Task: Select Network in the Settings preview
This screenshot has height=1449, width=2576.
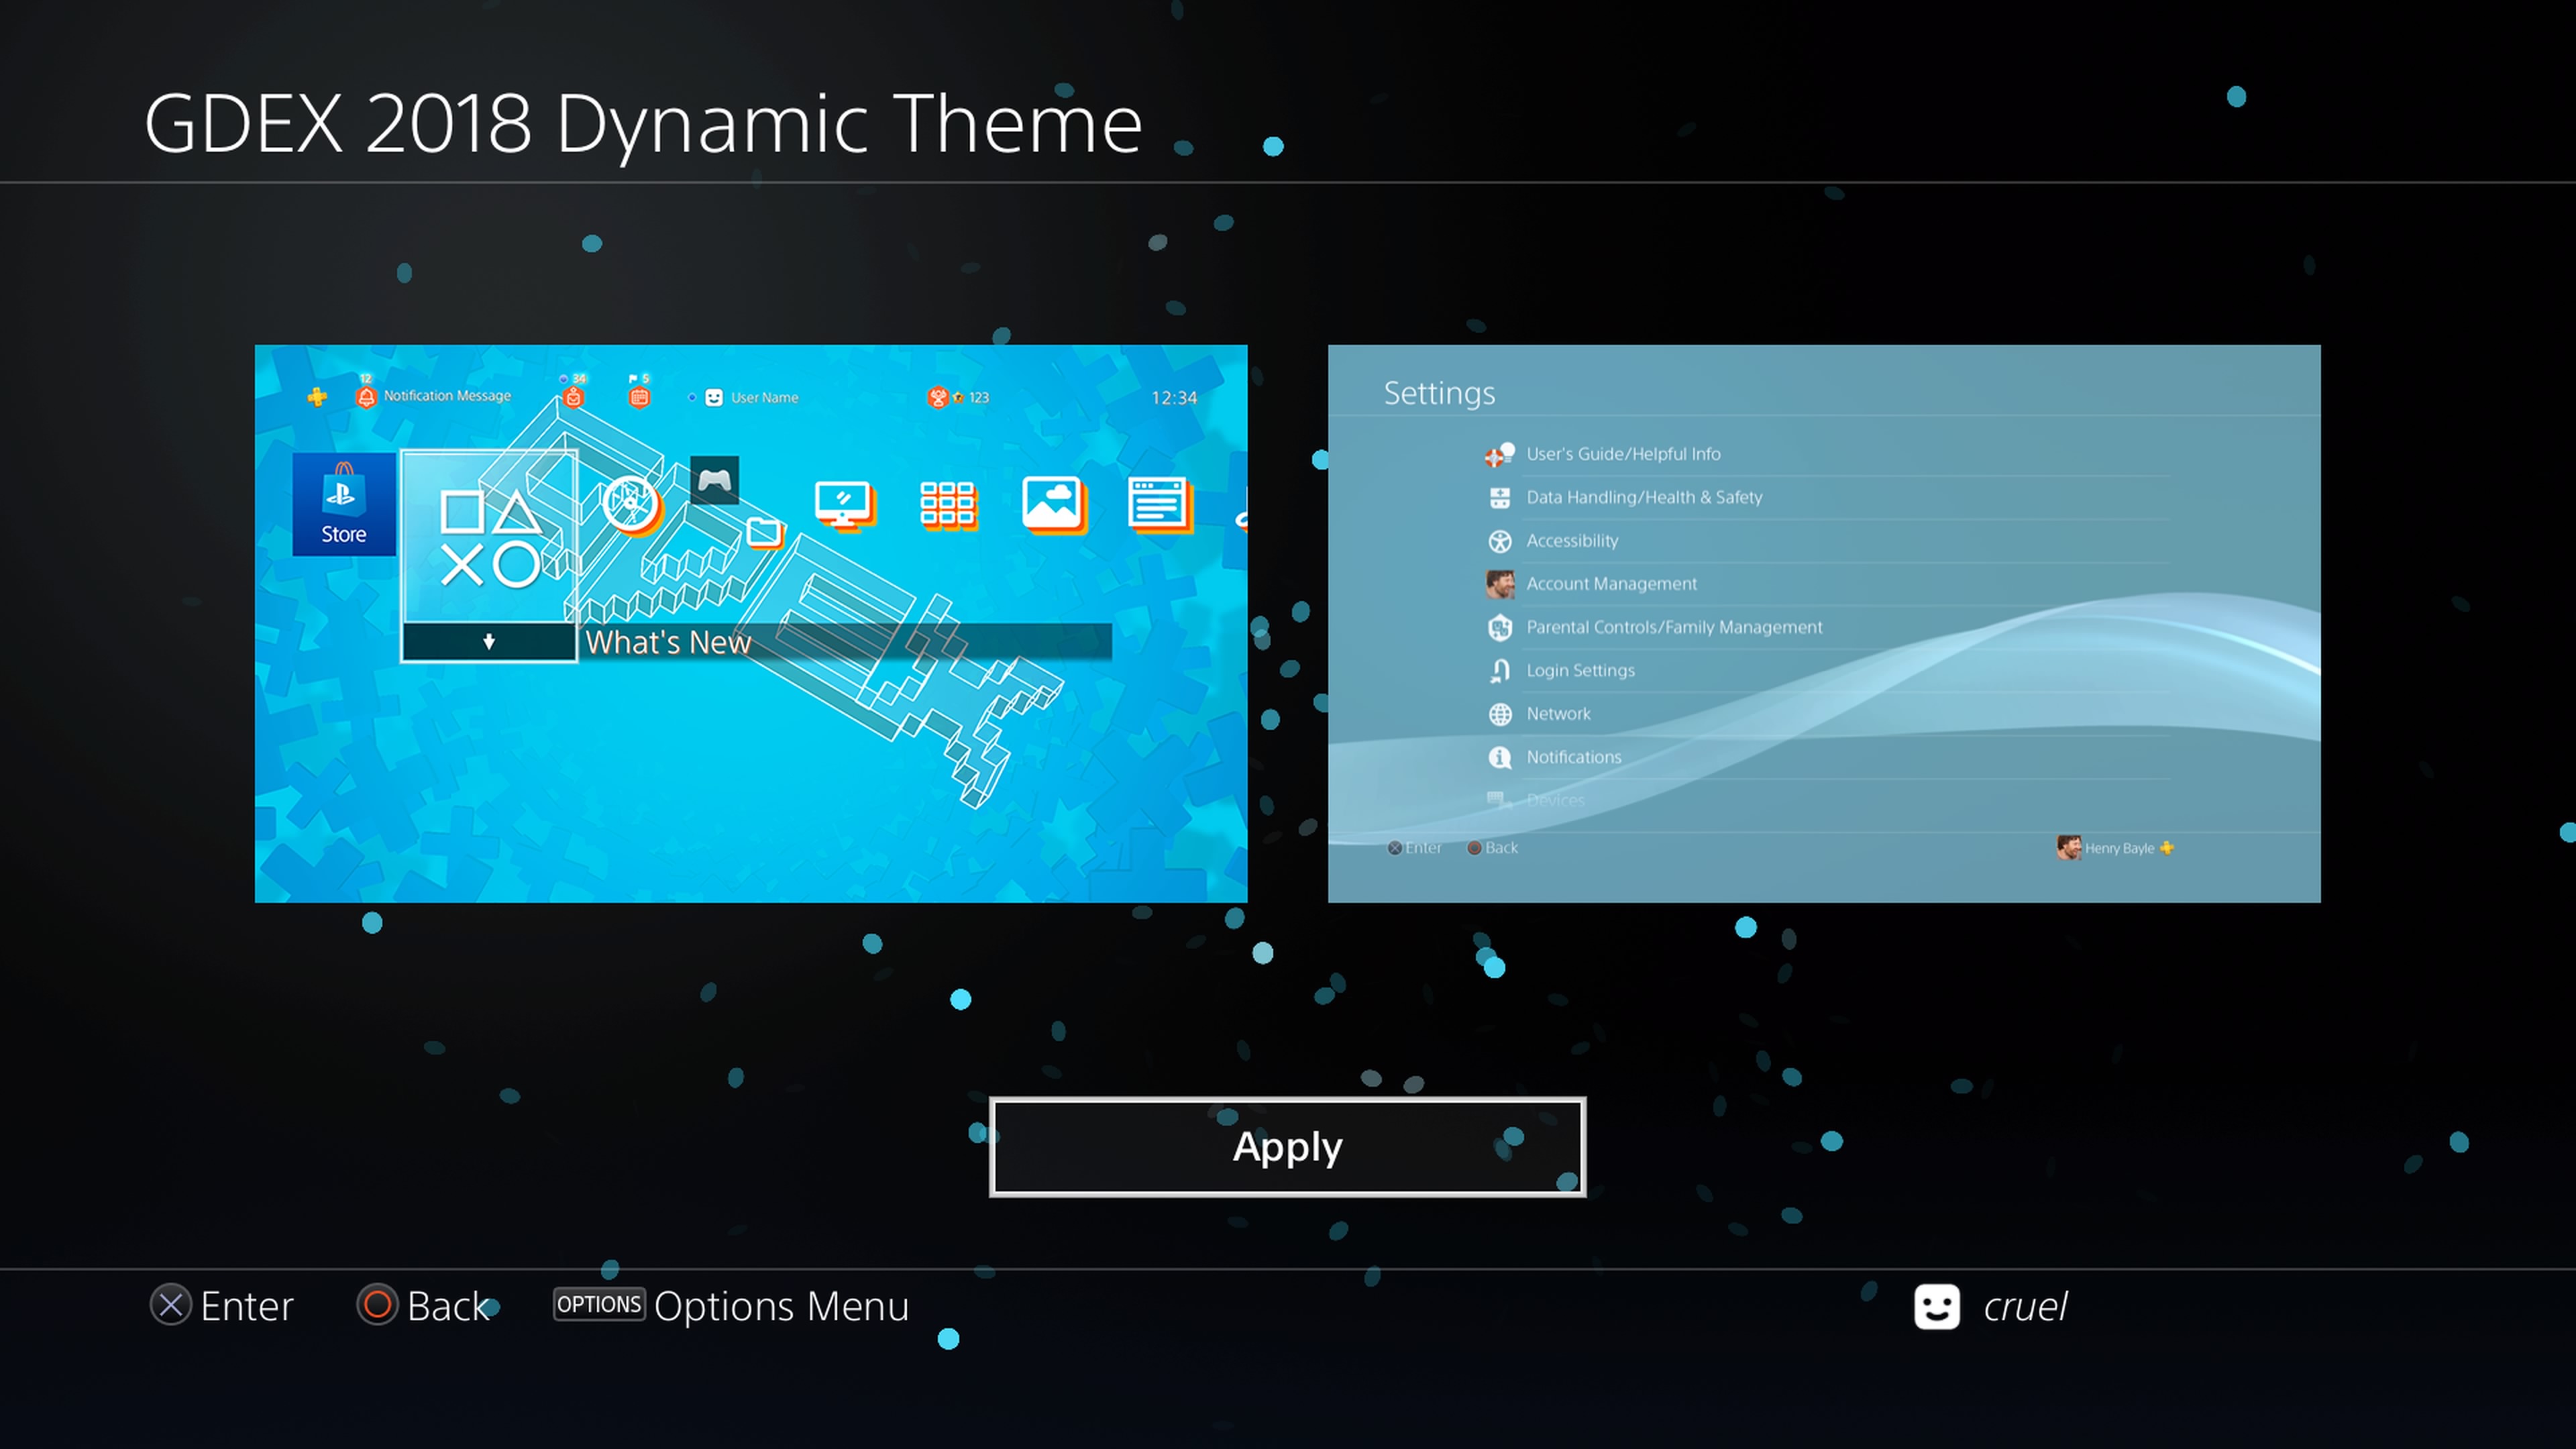Action: [1558, 714]
